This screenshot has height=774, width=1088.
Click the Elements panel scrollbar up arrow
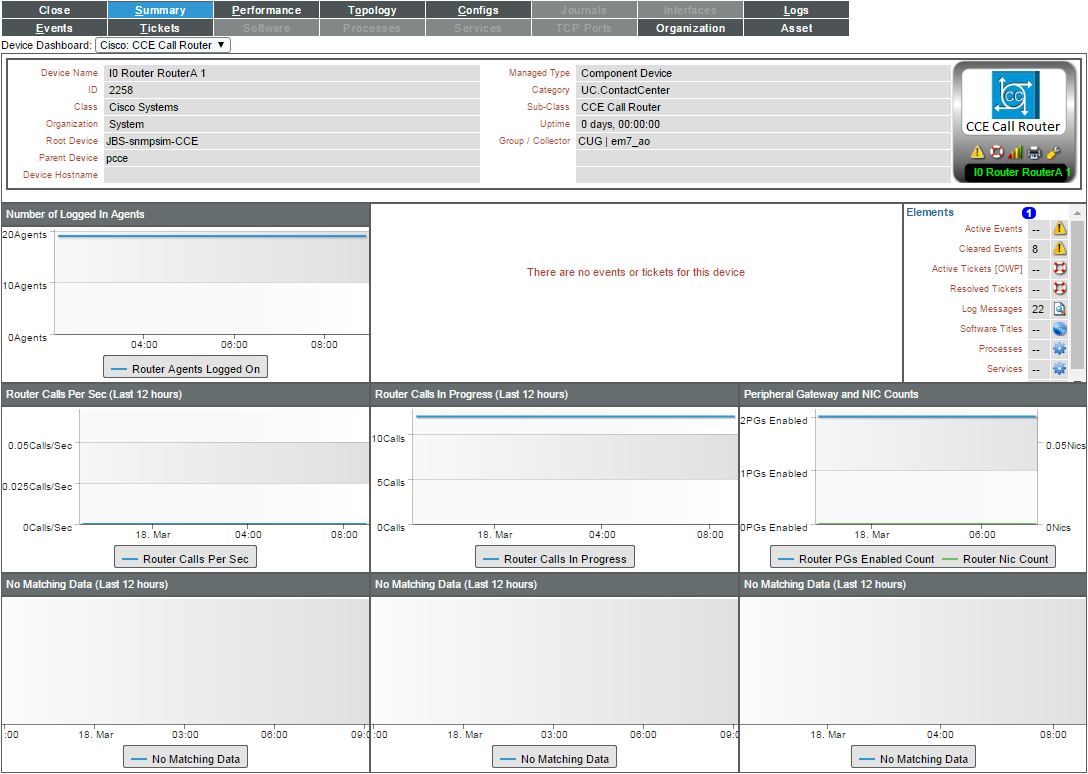(1077, 213)
